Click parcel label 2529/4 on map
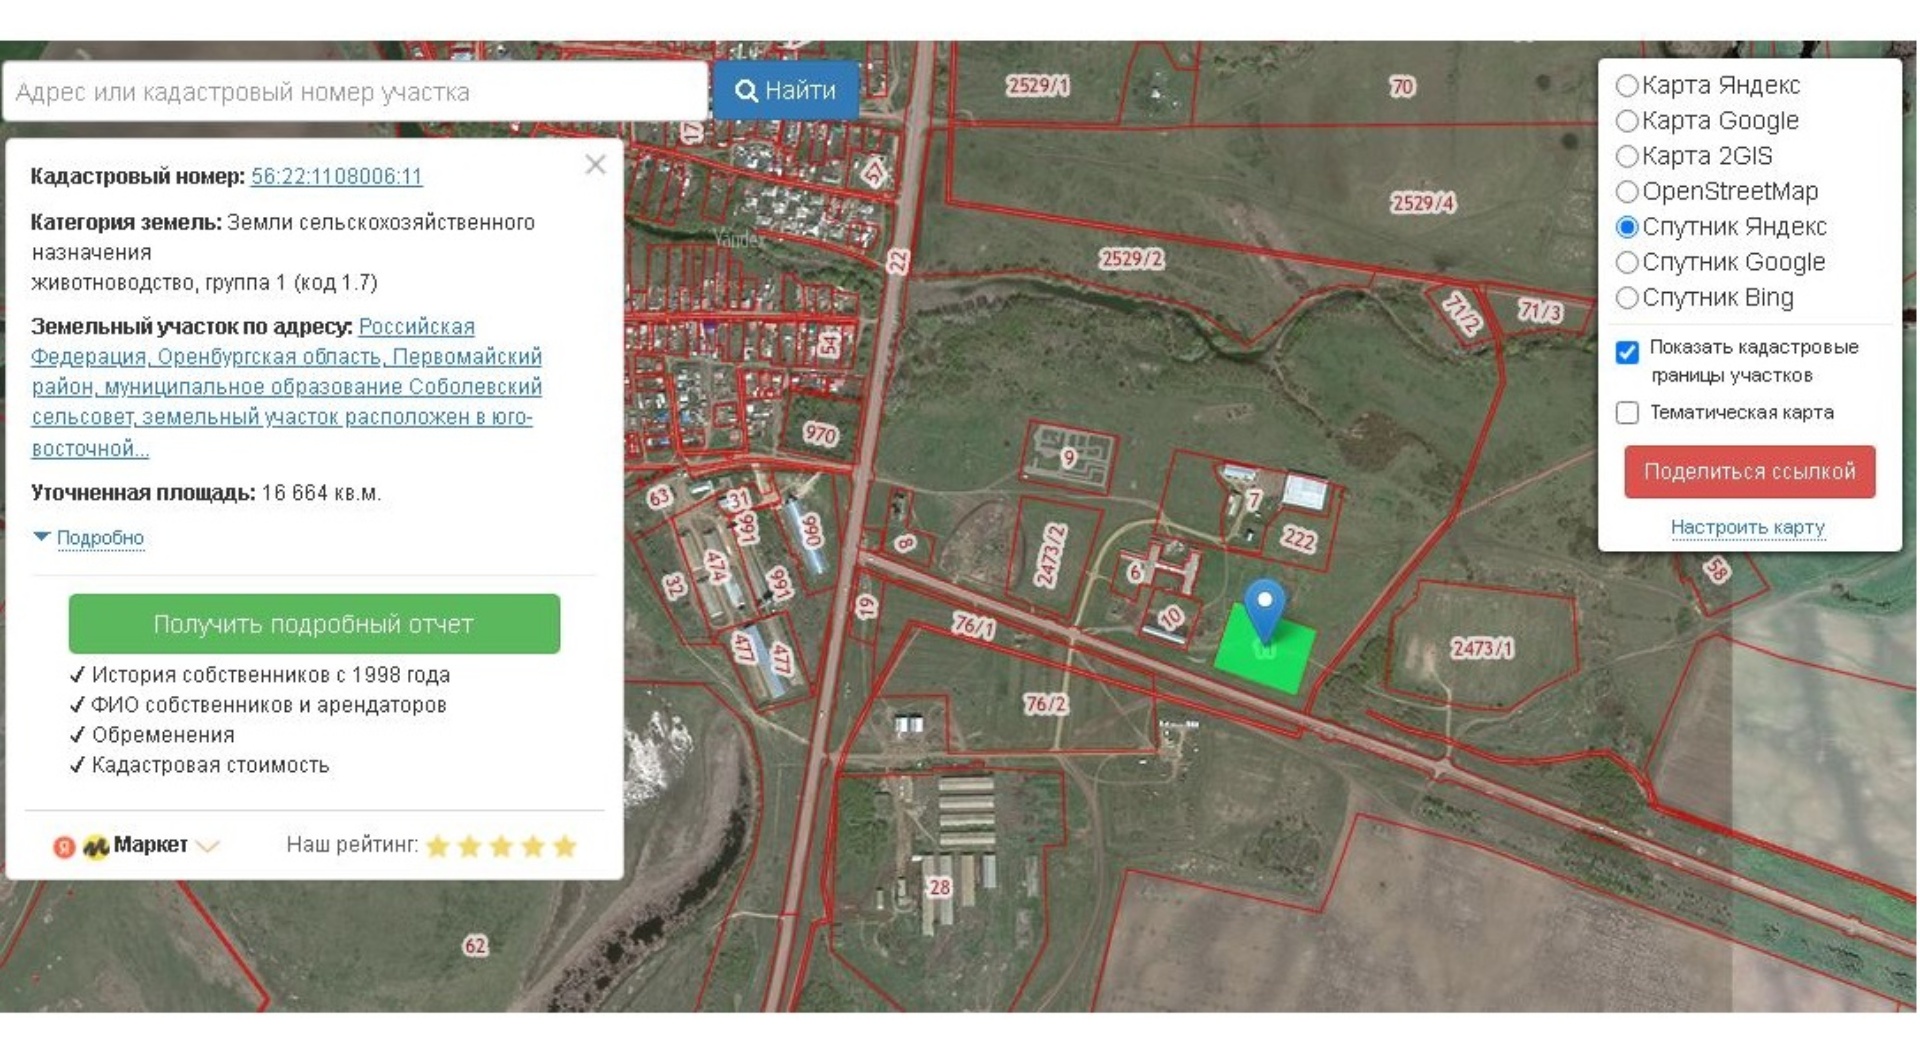1920x1064 pixels. coord(1423,203)
